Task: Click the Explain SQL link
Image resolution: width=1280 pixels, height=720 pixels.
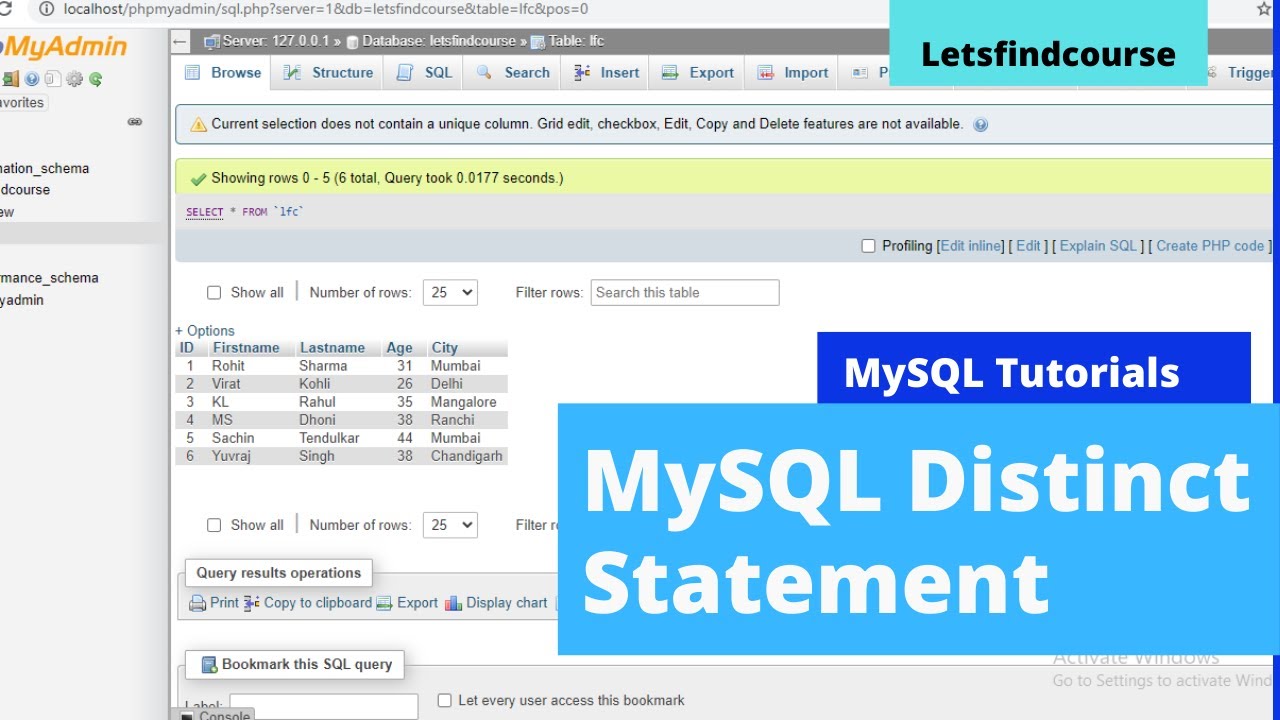Action: click(x=1098, y=246)
